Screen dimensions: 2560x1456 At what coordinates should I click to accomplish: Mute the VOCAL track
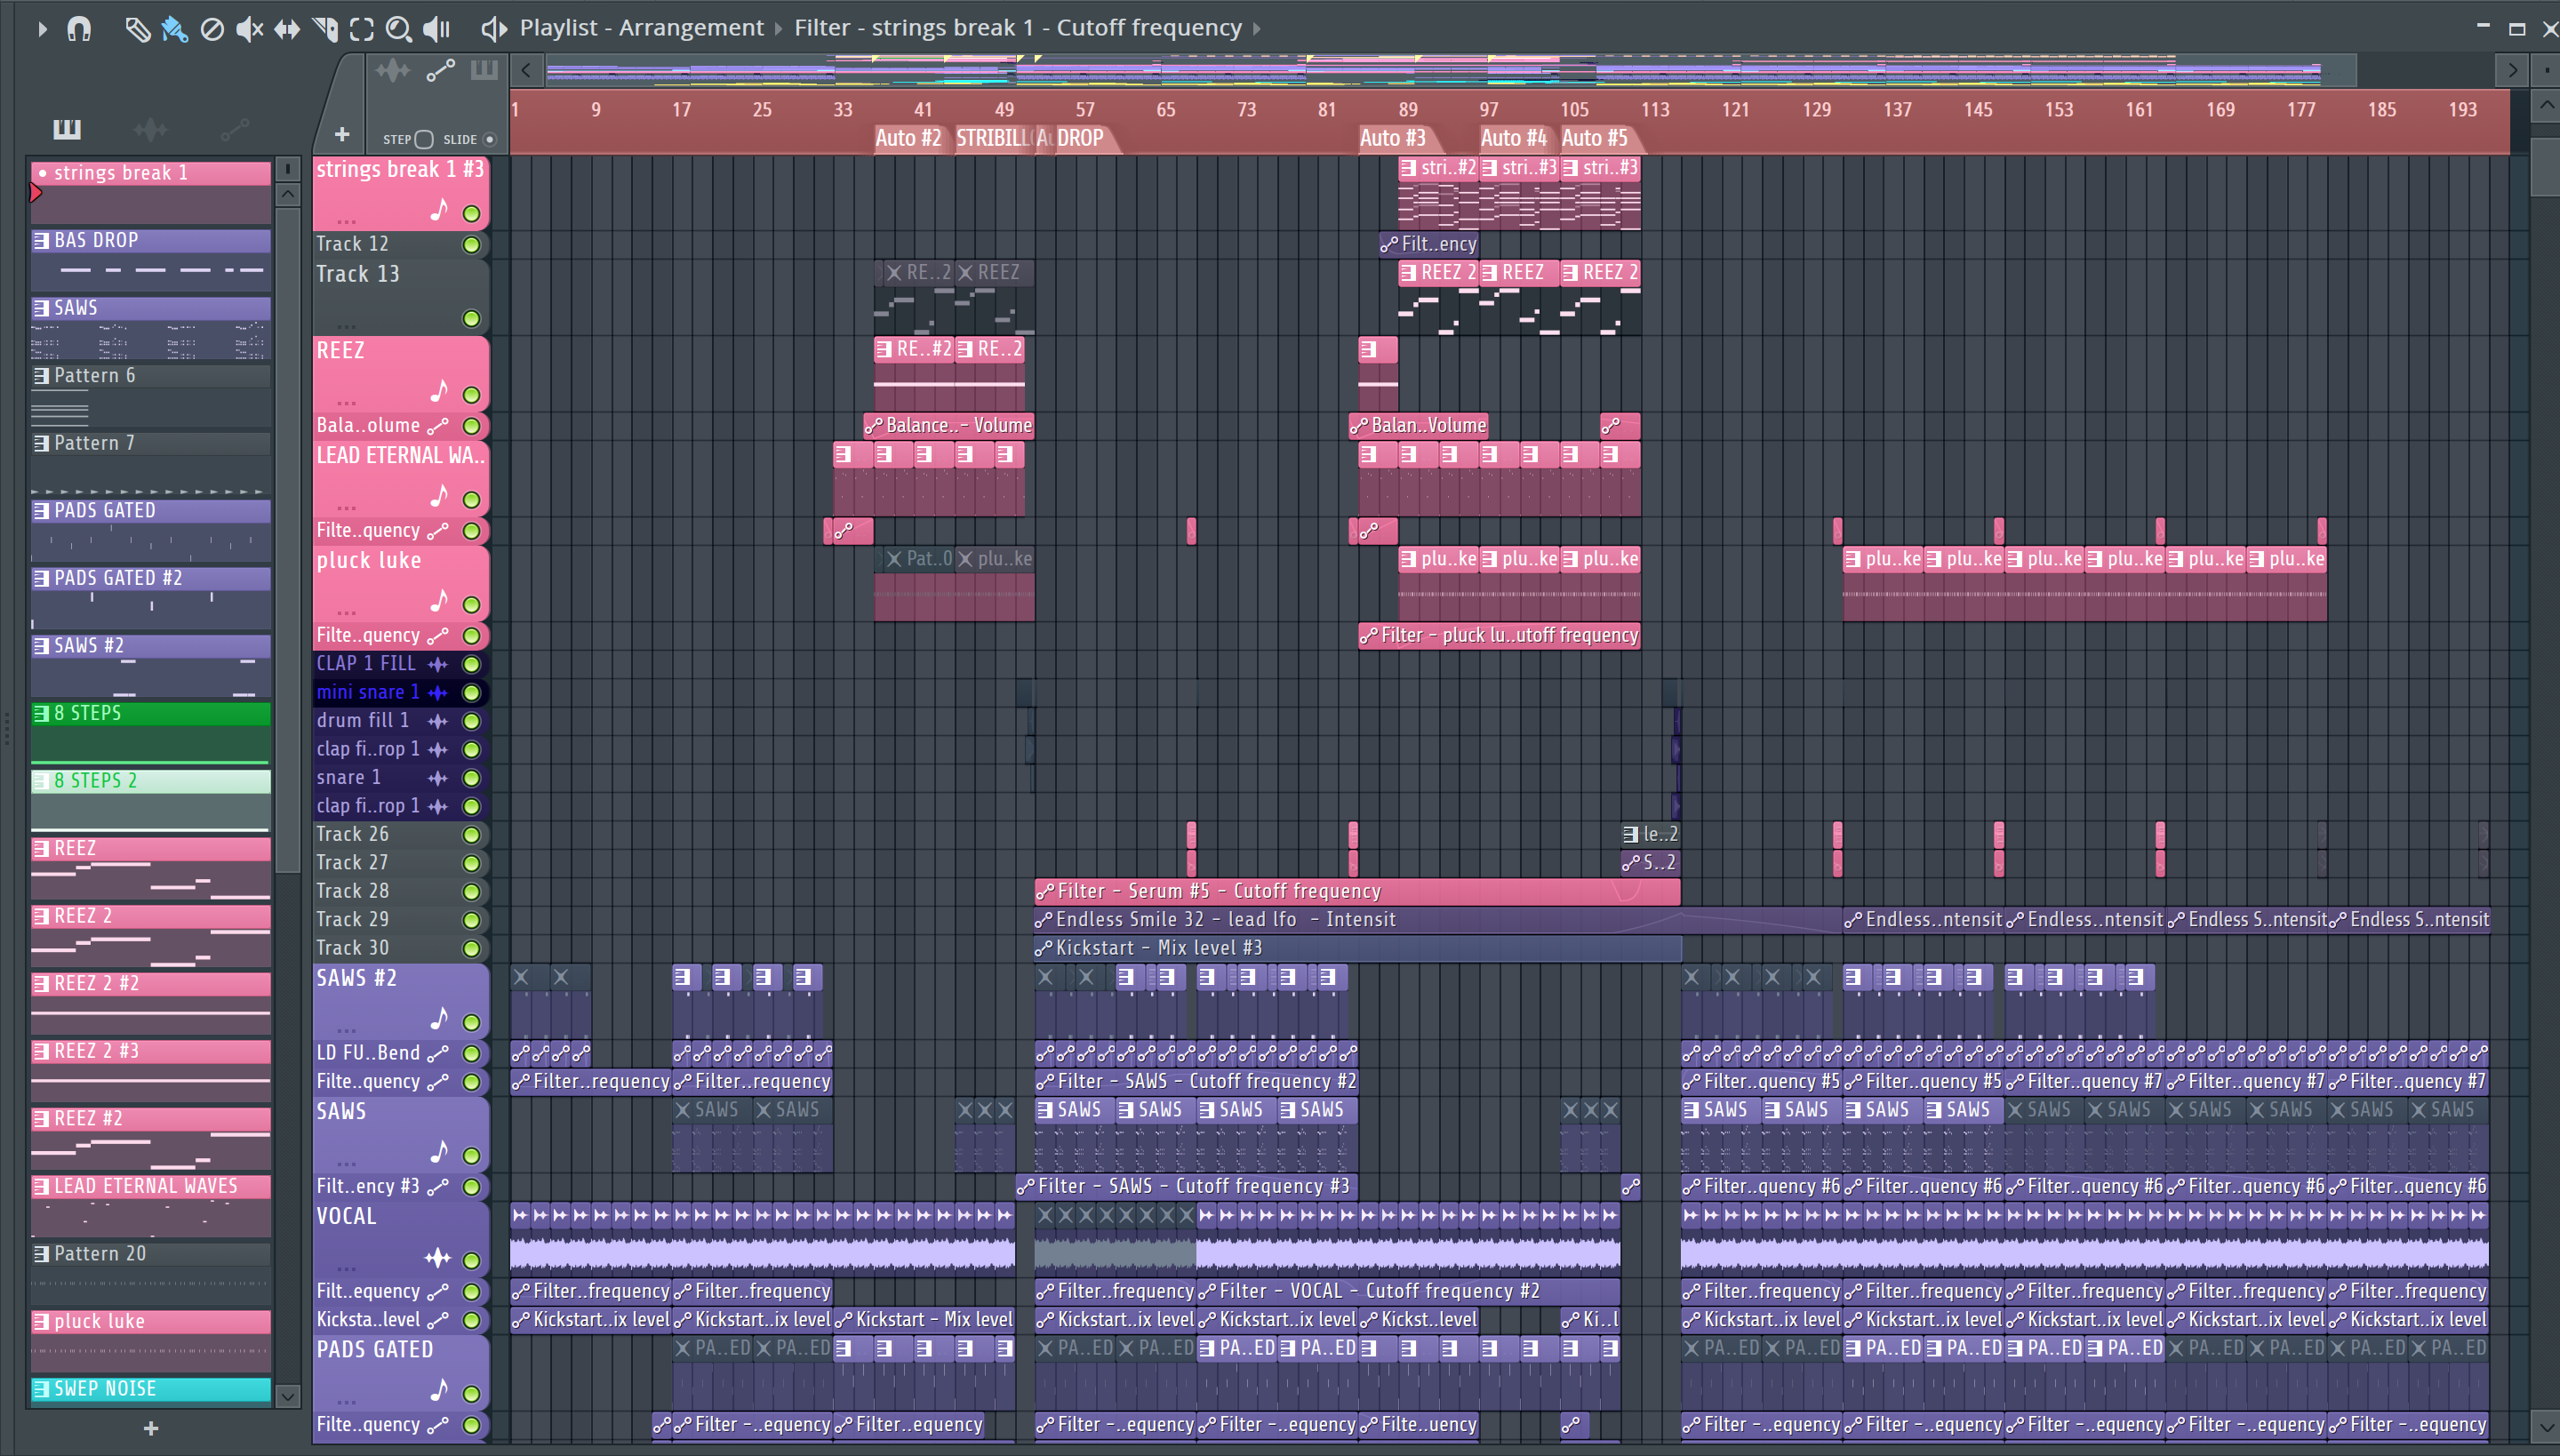[x=471, y=1260]
